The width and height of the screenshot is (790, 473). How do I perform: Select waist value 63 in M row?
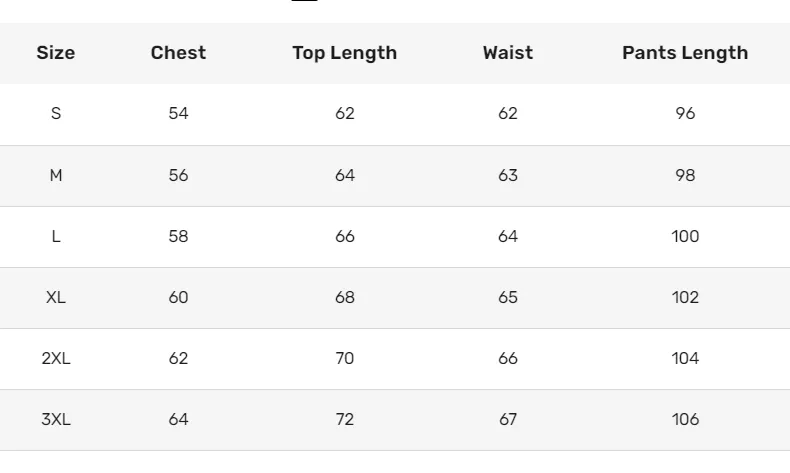pos(508,175)
